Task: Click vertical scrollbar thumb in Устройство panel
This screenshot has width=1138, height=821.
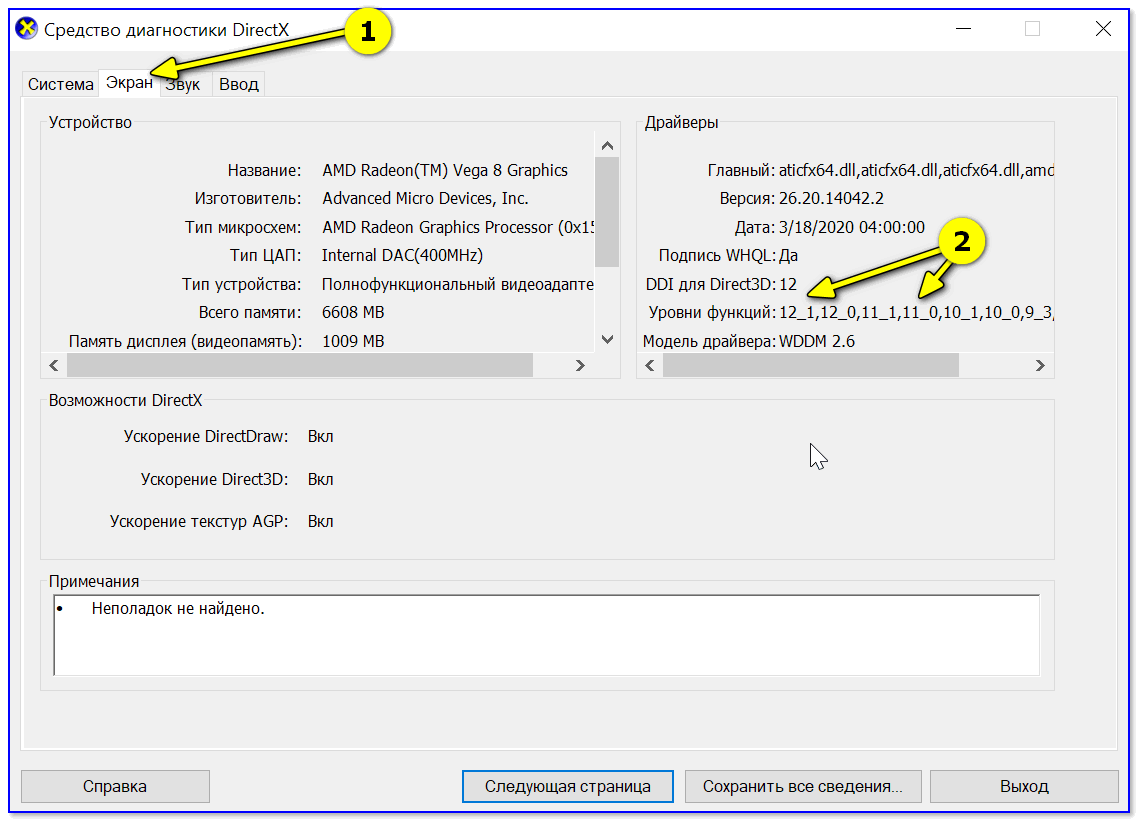Action: point(607,211)
